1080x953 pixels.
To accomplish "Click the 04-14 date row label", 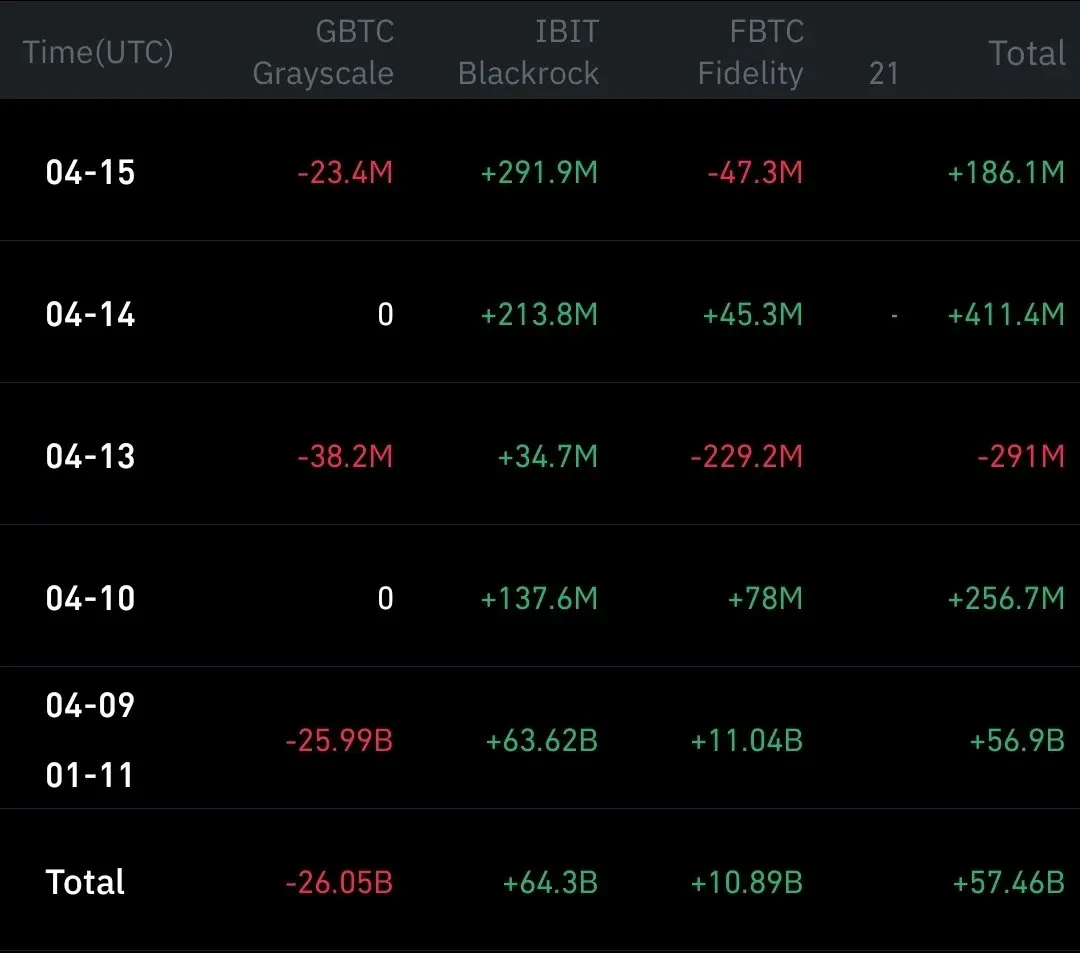I will (x=90, y=315).
